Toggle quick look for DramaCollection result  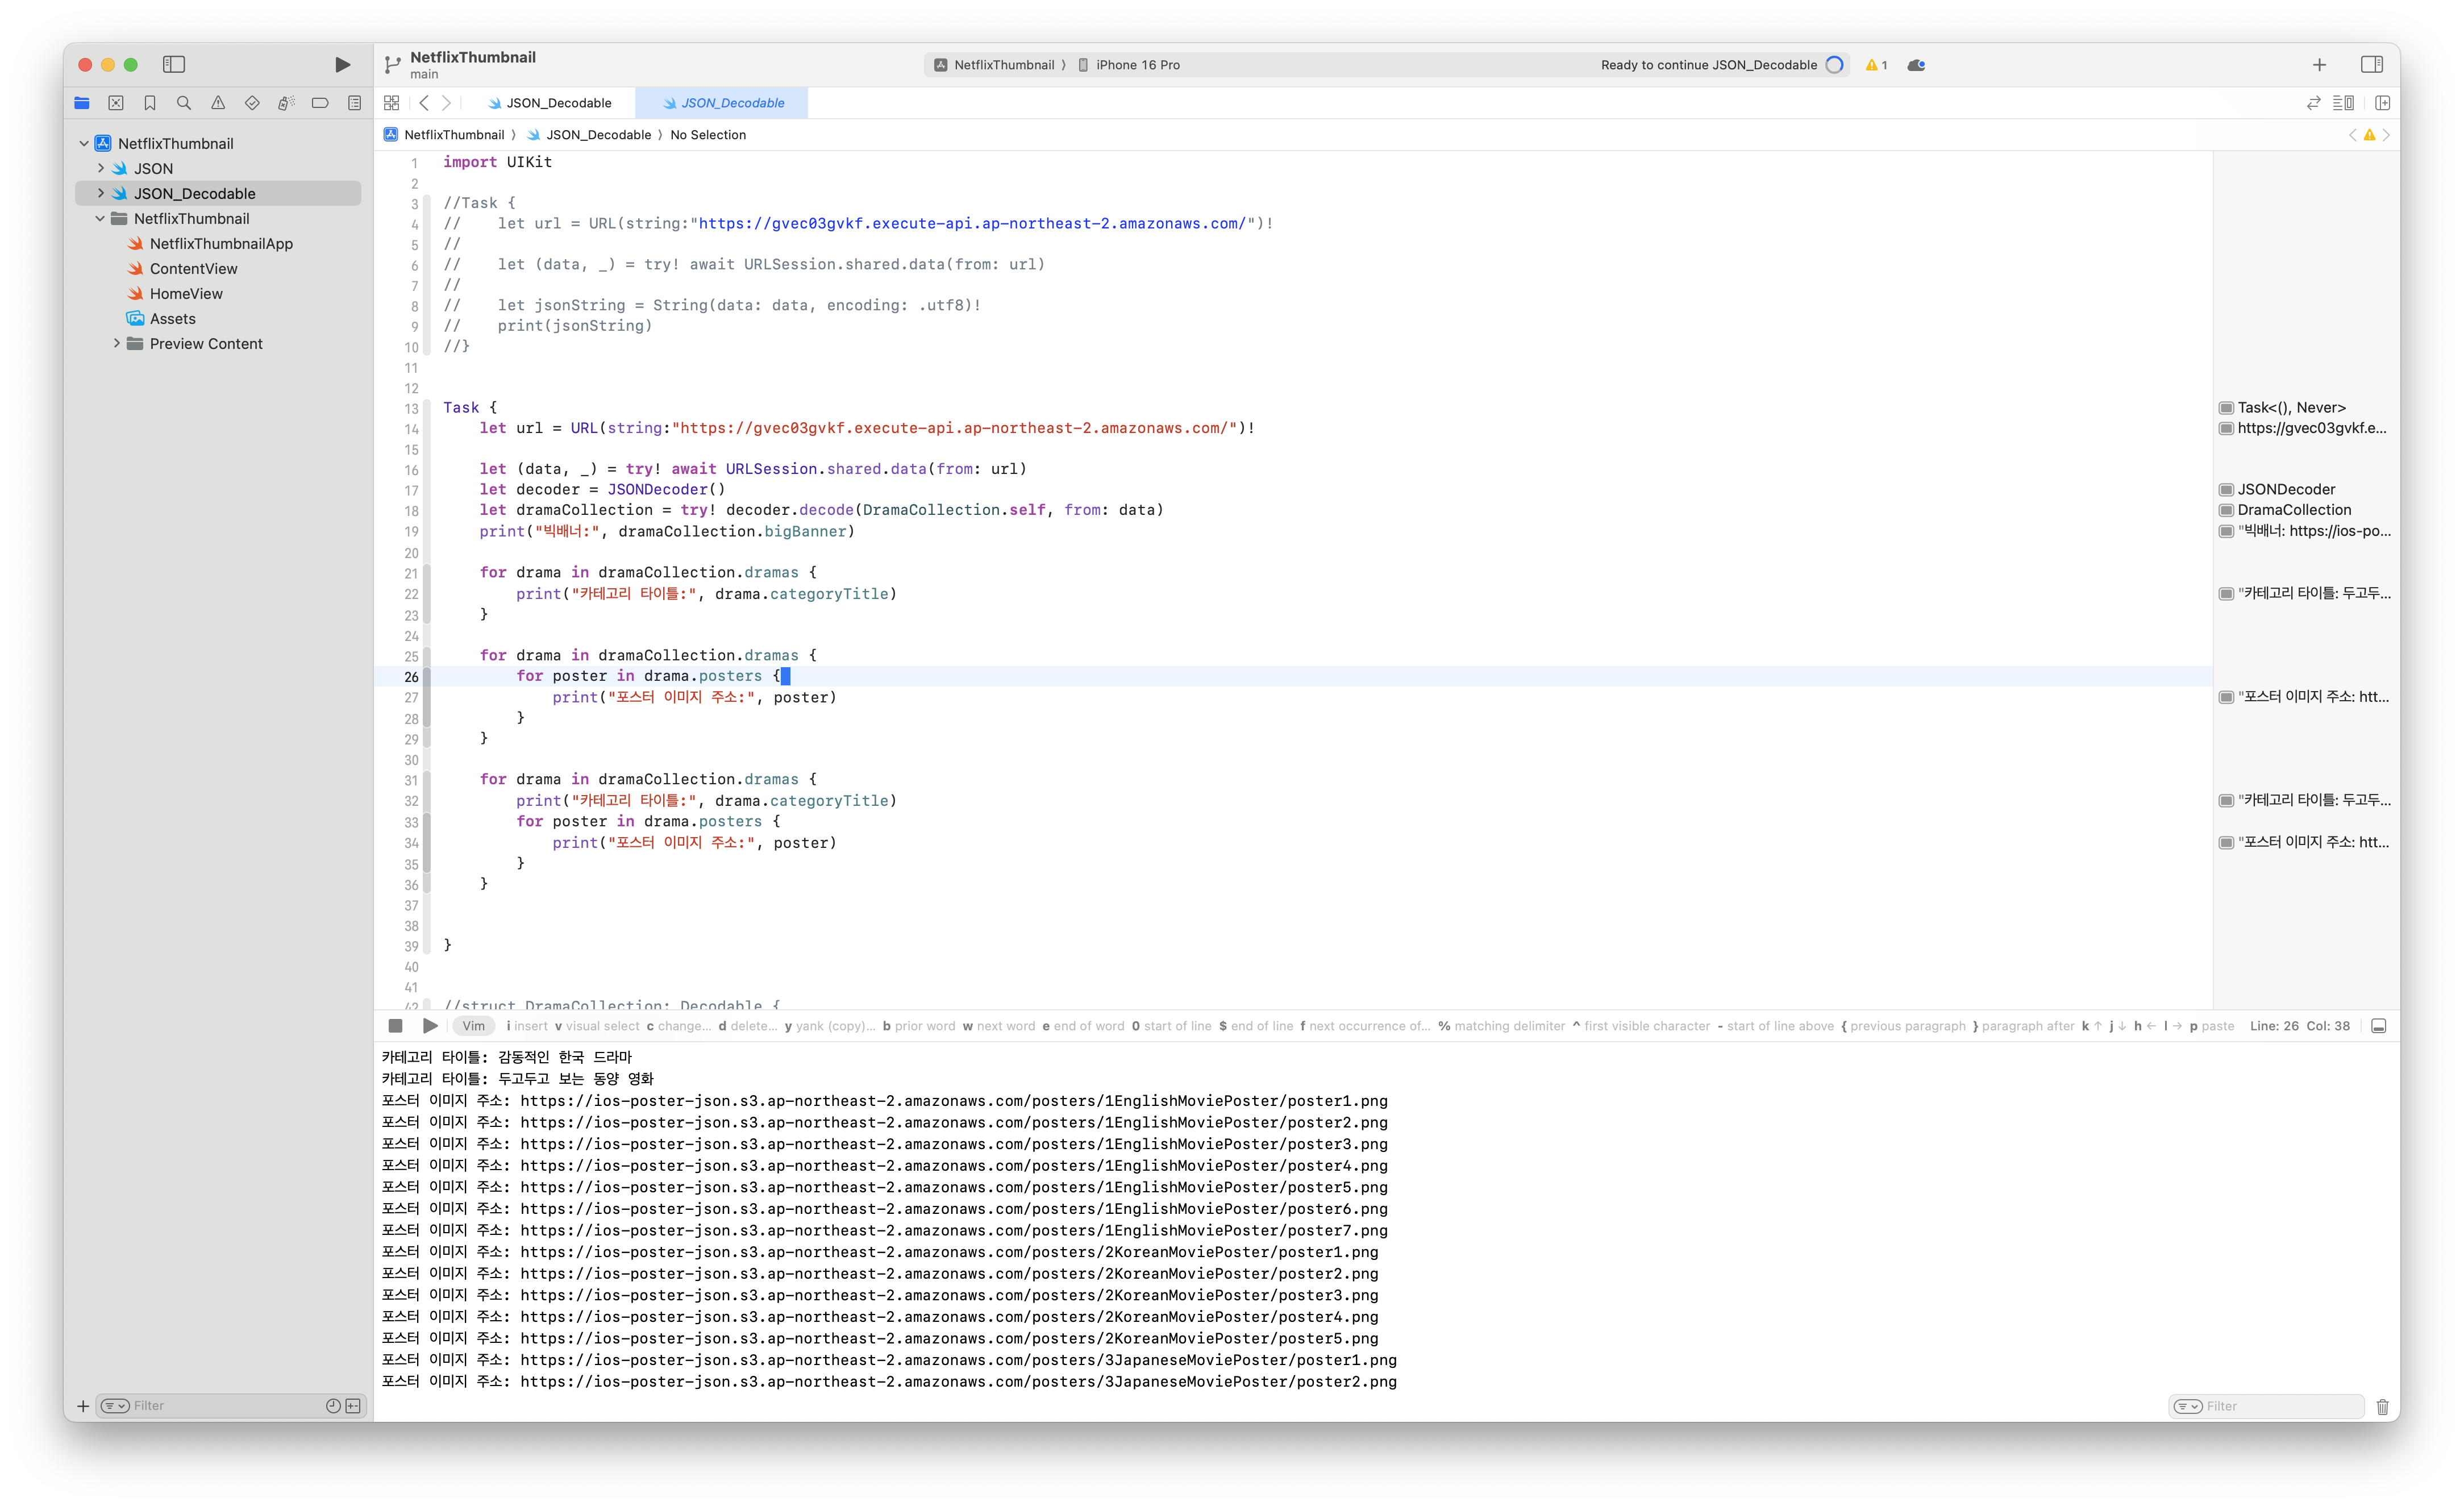tap(2226, 511)
